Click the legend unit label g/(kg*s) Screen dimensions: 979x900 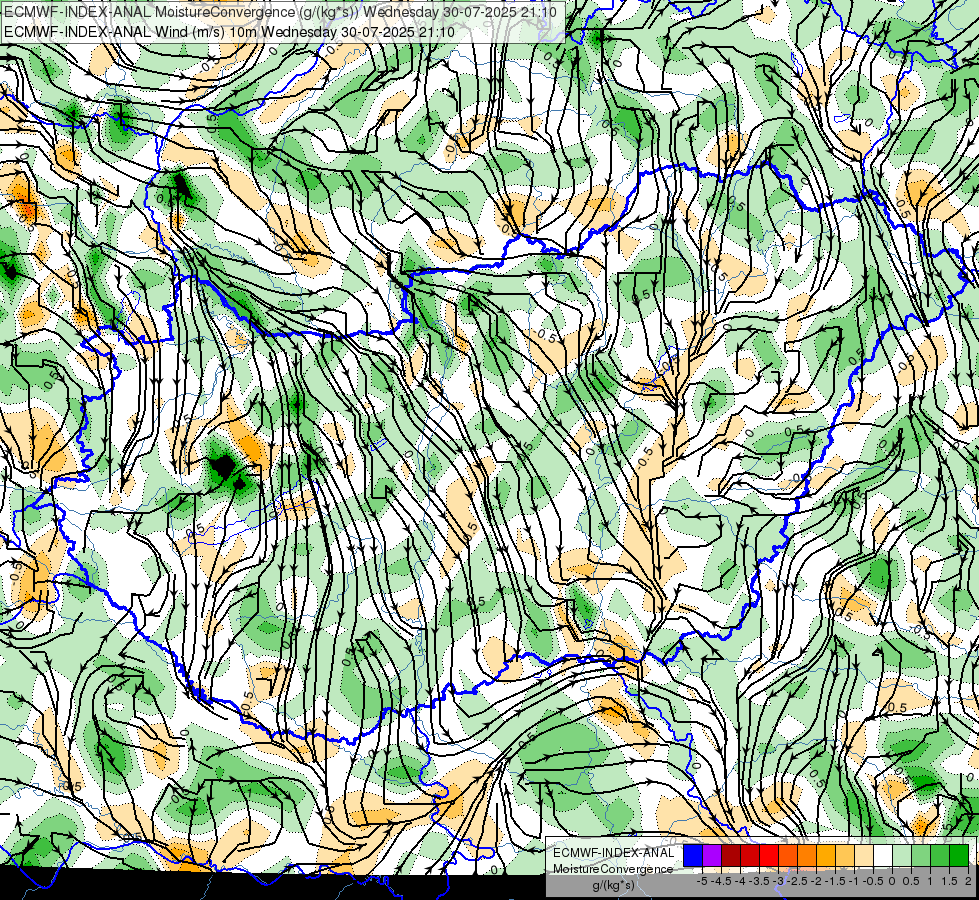(x=614, y=885)
